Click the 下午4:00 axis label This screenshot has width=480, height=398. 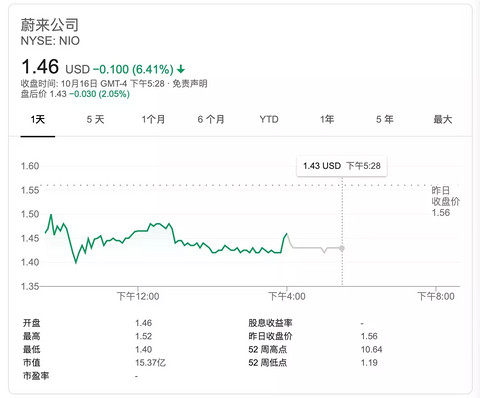287,296
